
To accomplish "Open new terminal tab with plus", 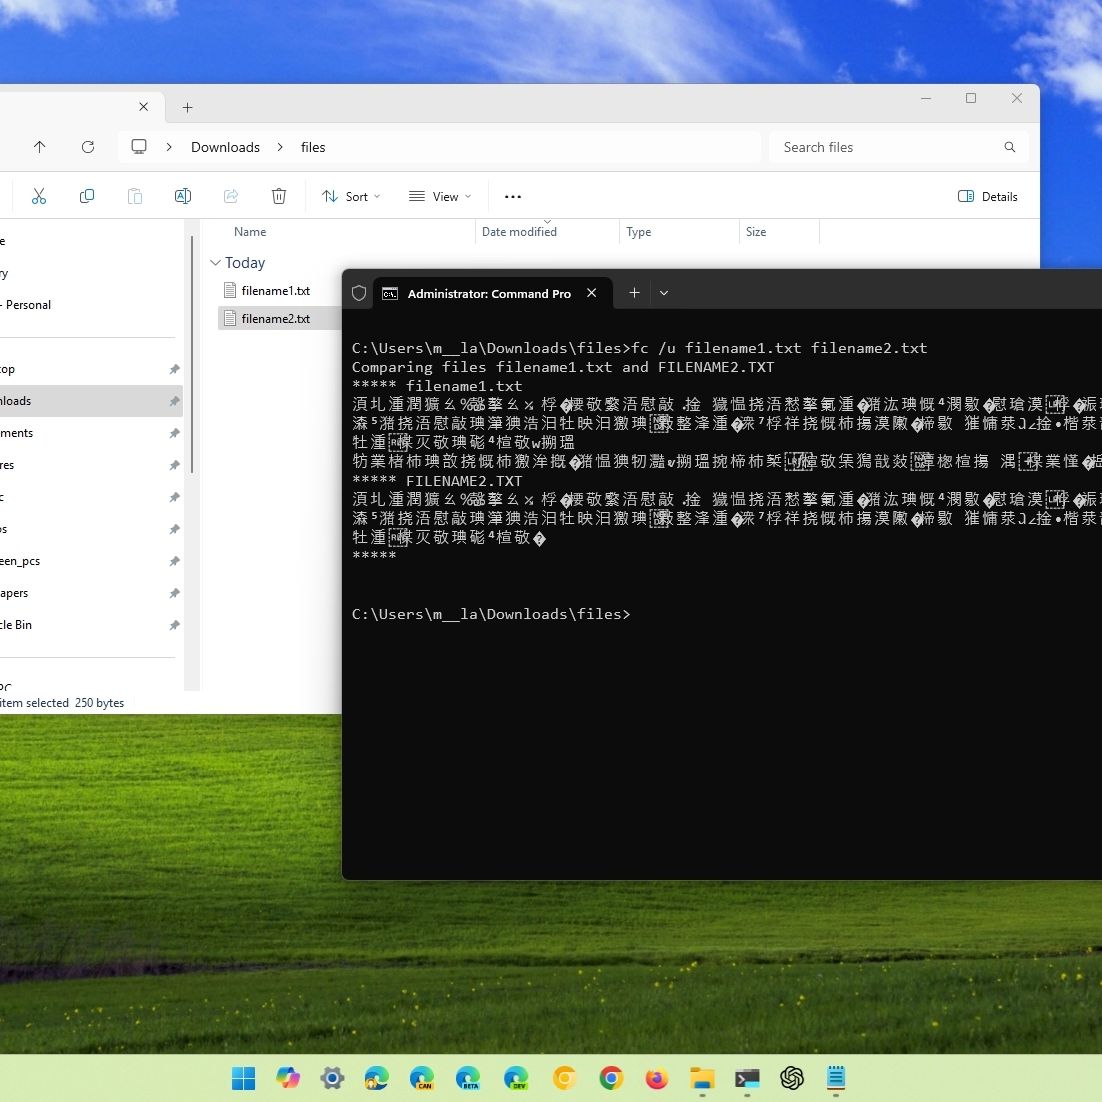I will 634,293.
